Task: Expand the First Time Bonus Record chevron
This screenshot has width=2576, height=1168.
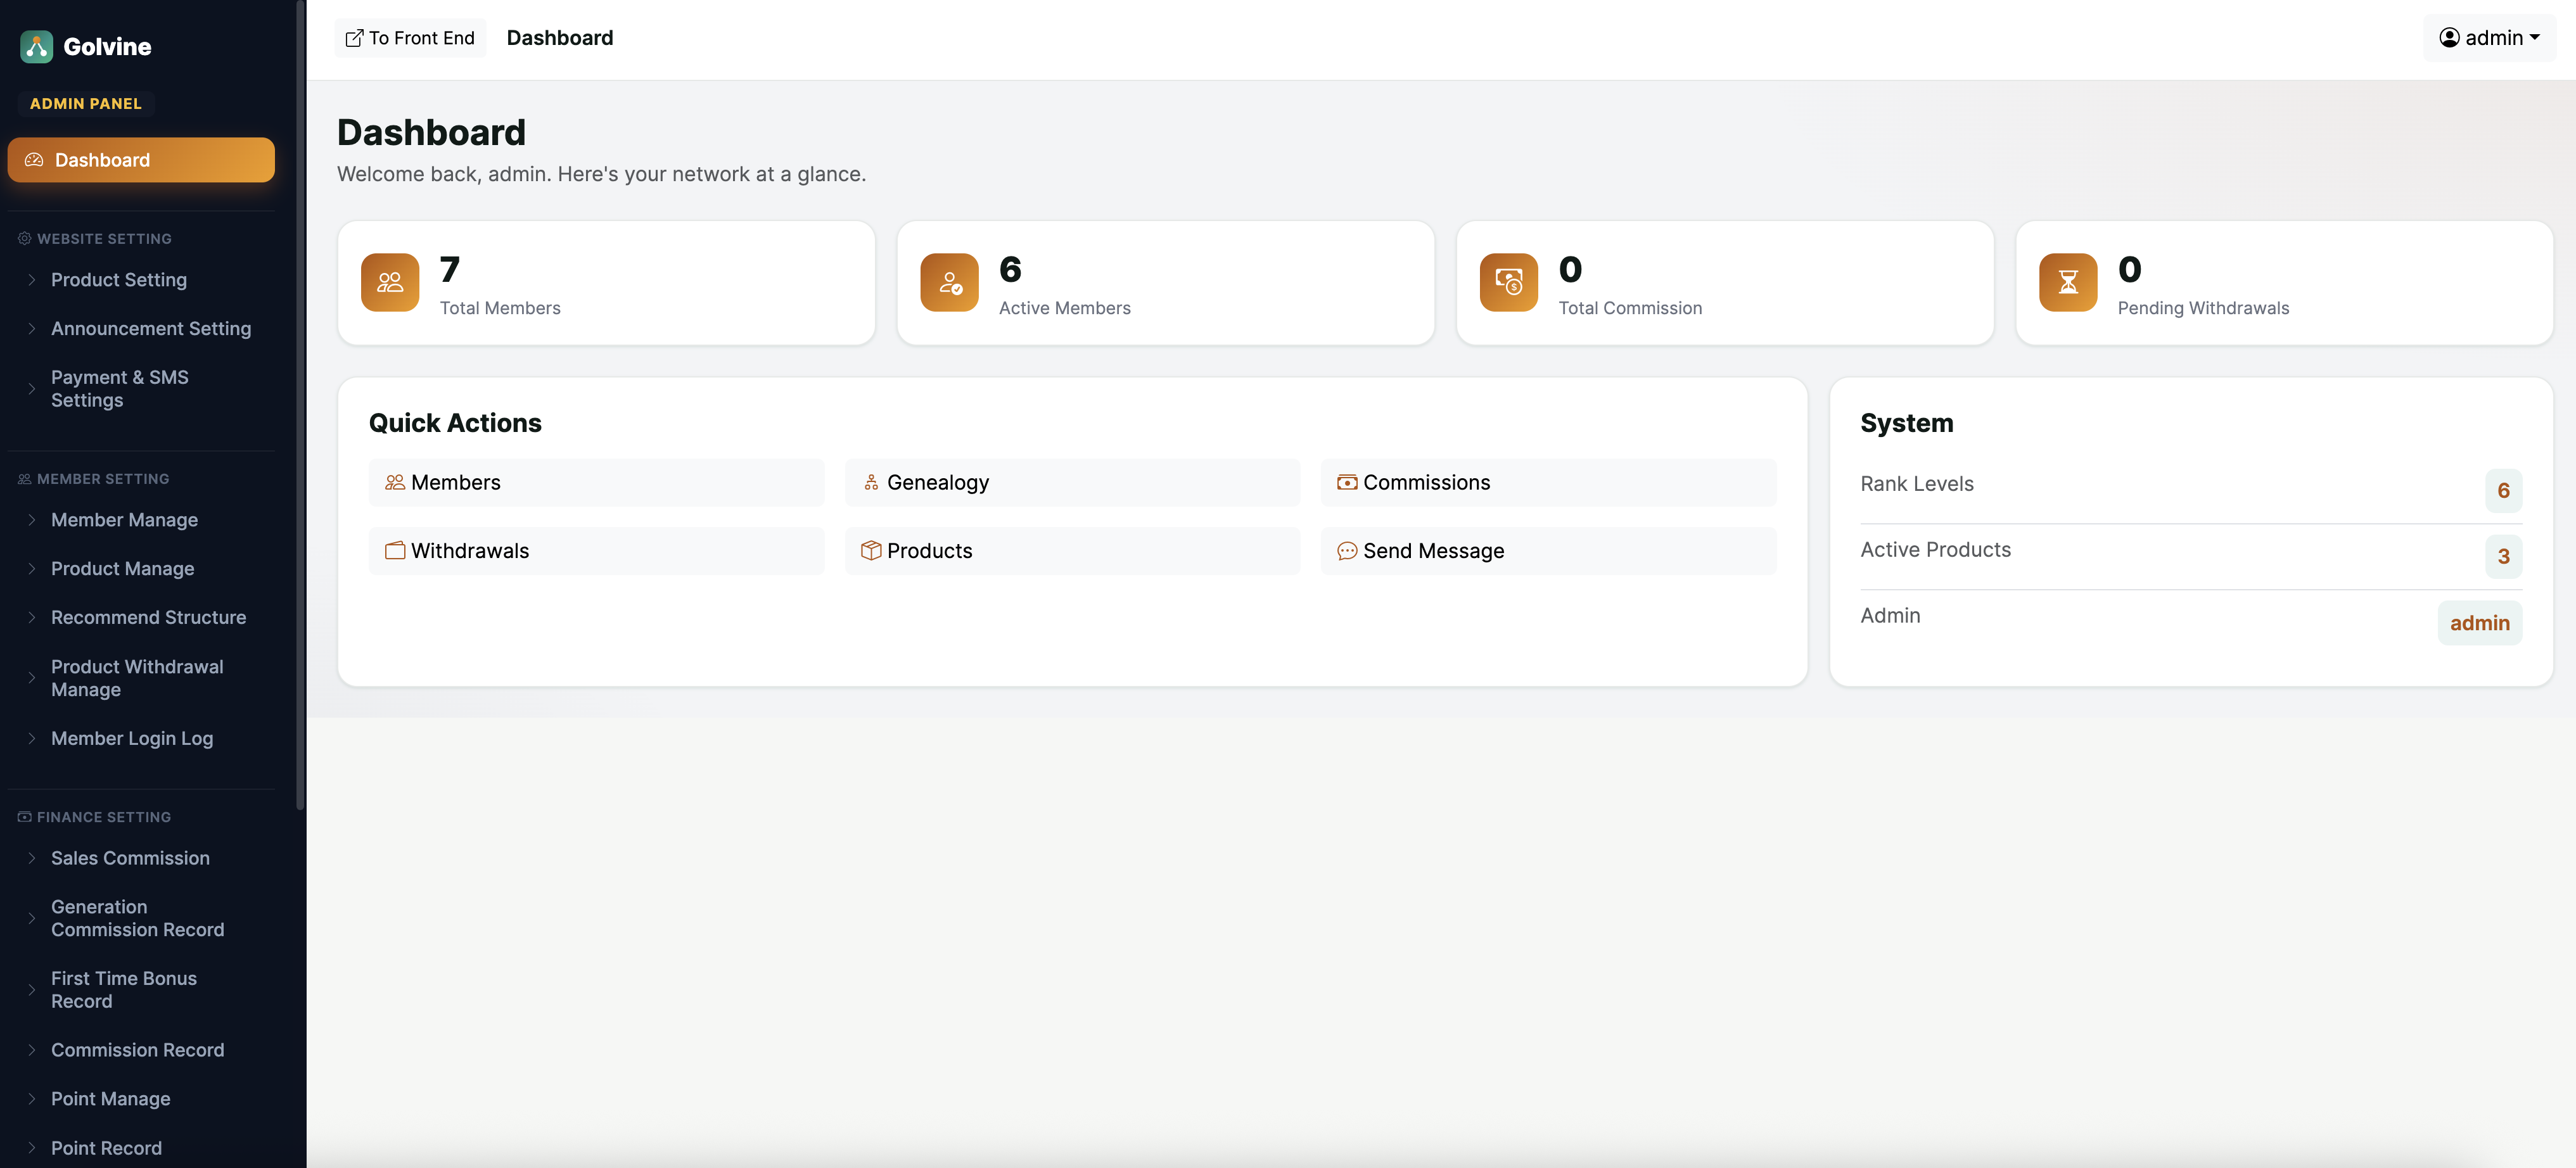Action: [32, 990]
